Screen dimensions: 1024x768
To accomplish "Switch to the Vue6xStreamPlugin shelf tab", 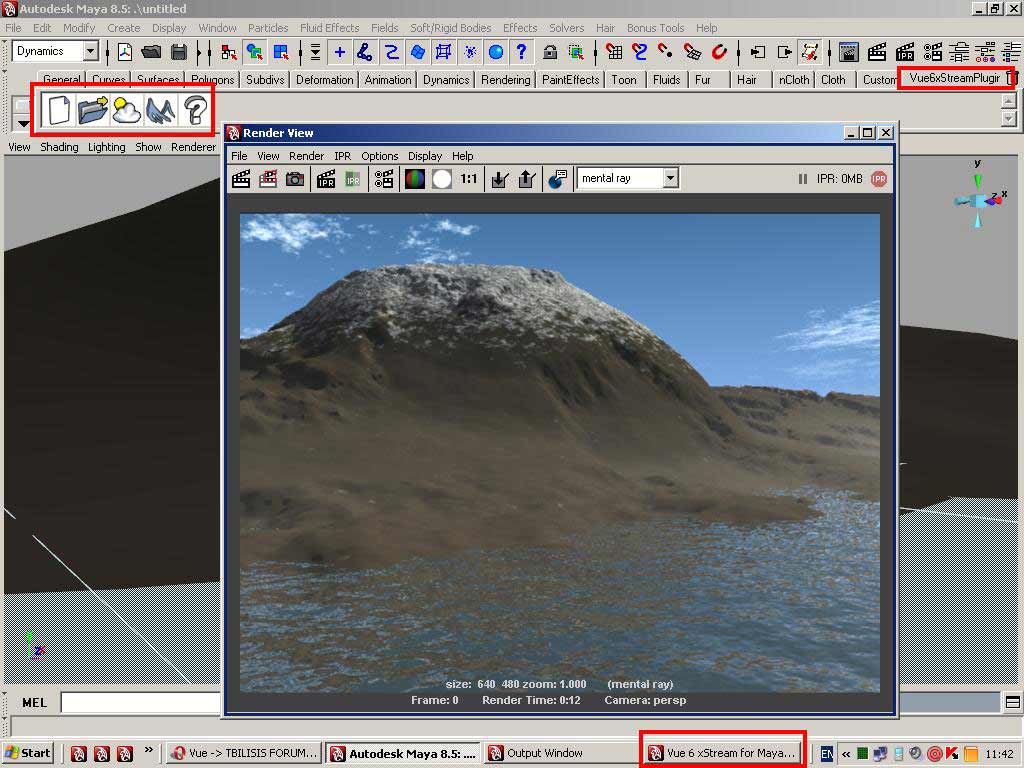I will click(954, 78).
